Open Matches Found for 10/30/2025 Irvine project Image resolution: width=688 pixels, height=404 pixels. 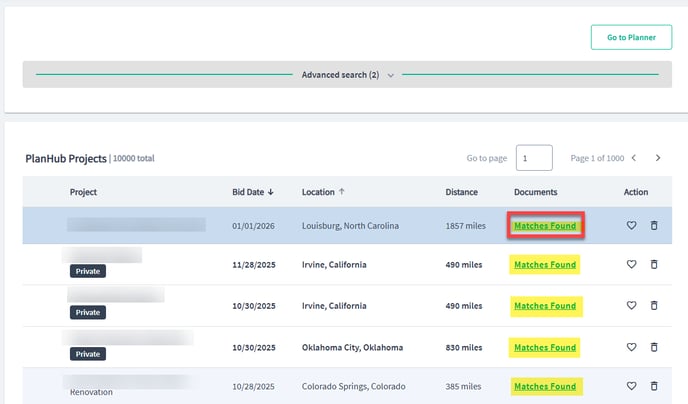coord(545,306)
